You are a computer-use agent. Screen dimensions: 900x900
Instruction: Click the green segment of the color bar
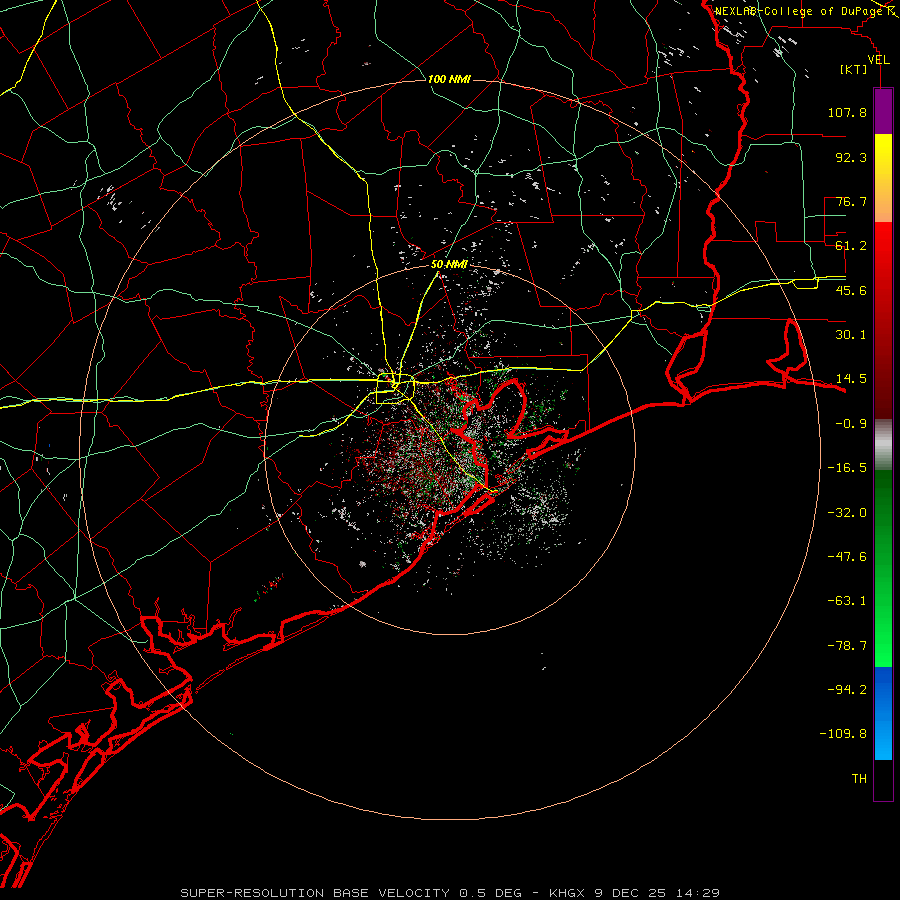click(x=883, y=568)
